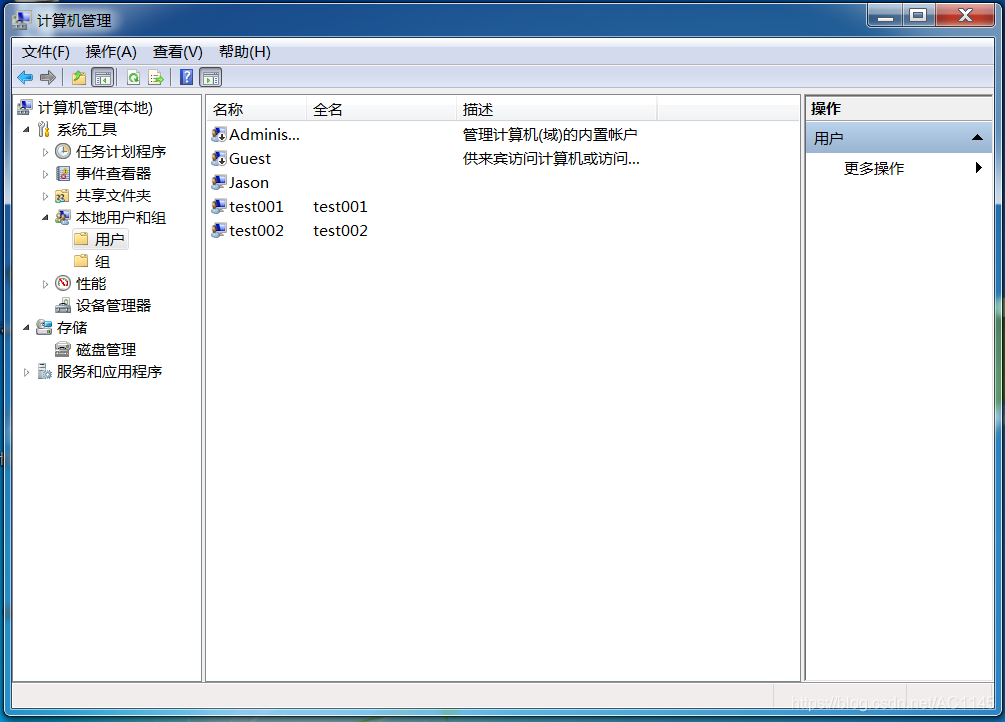
Task: Expand the 性能 node
Action: point(45,283)
